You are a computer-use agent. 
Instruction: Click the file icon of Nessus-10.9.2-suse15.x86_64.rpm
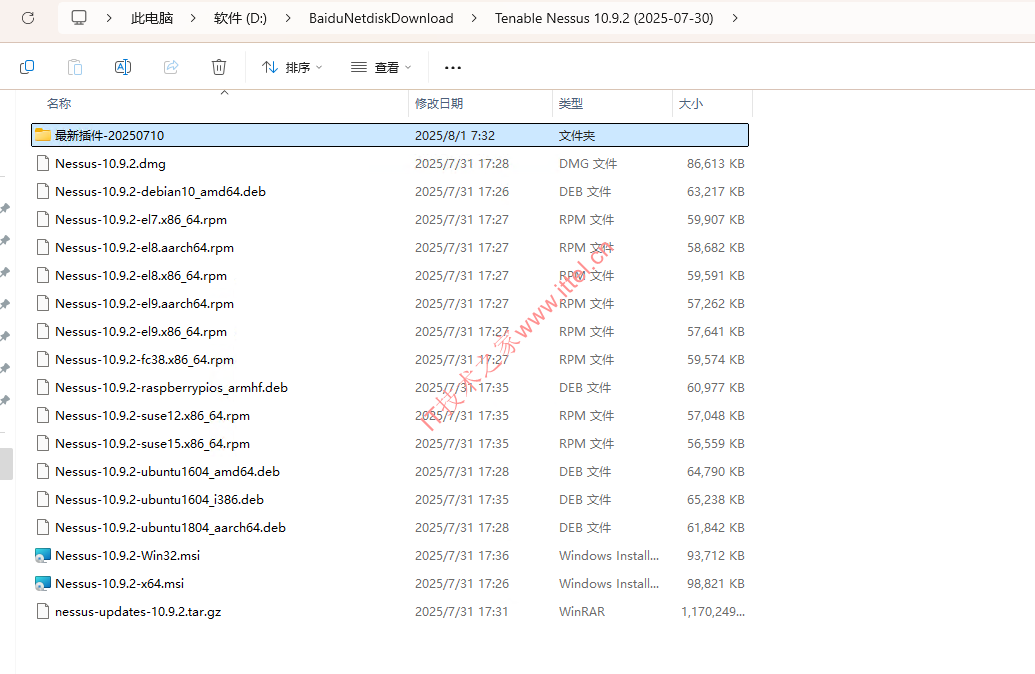point(43,444)
